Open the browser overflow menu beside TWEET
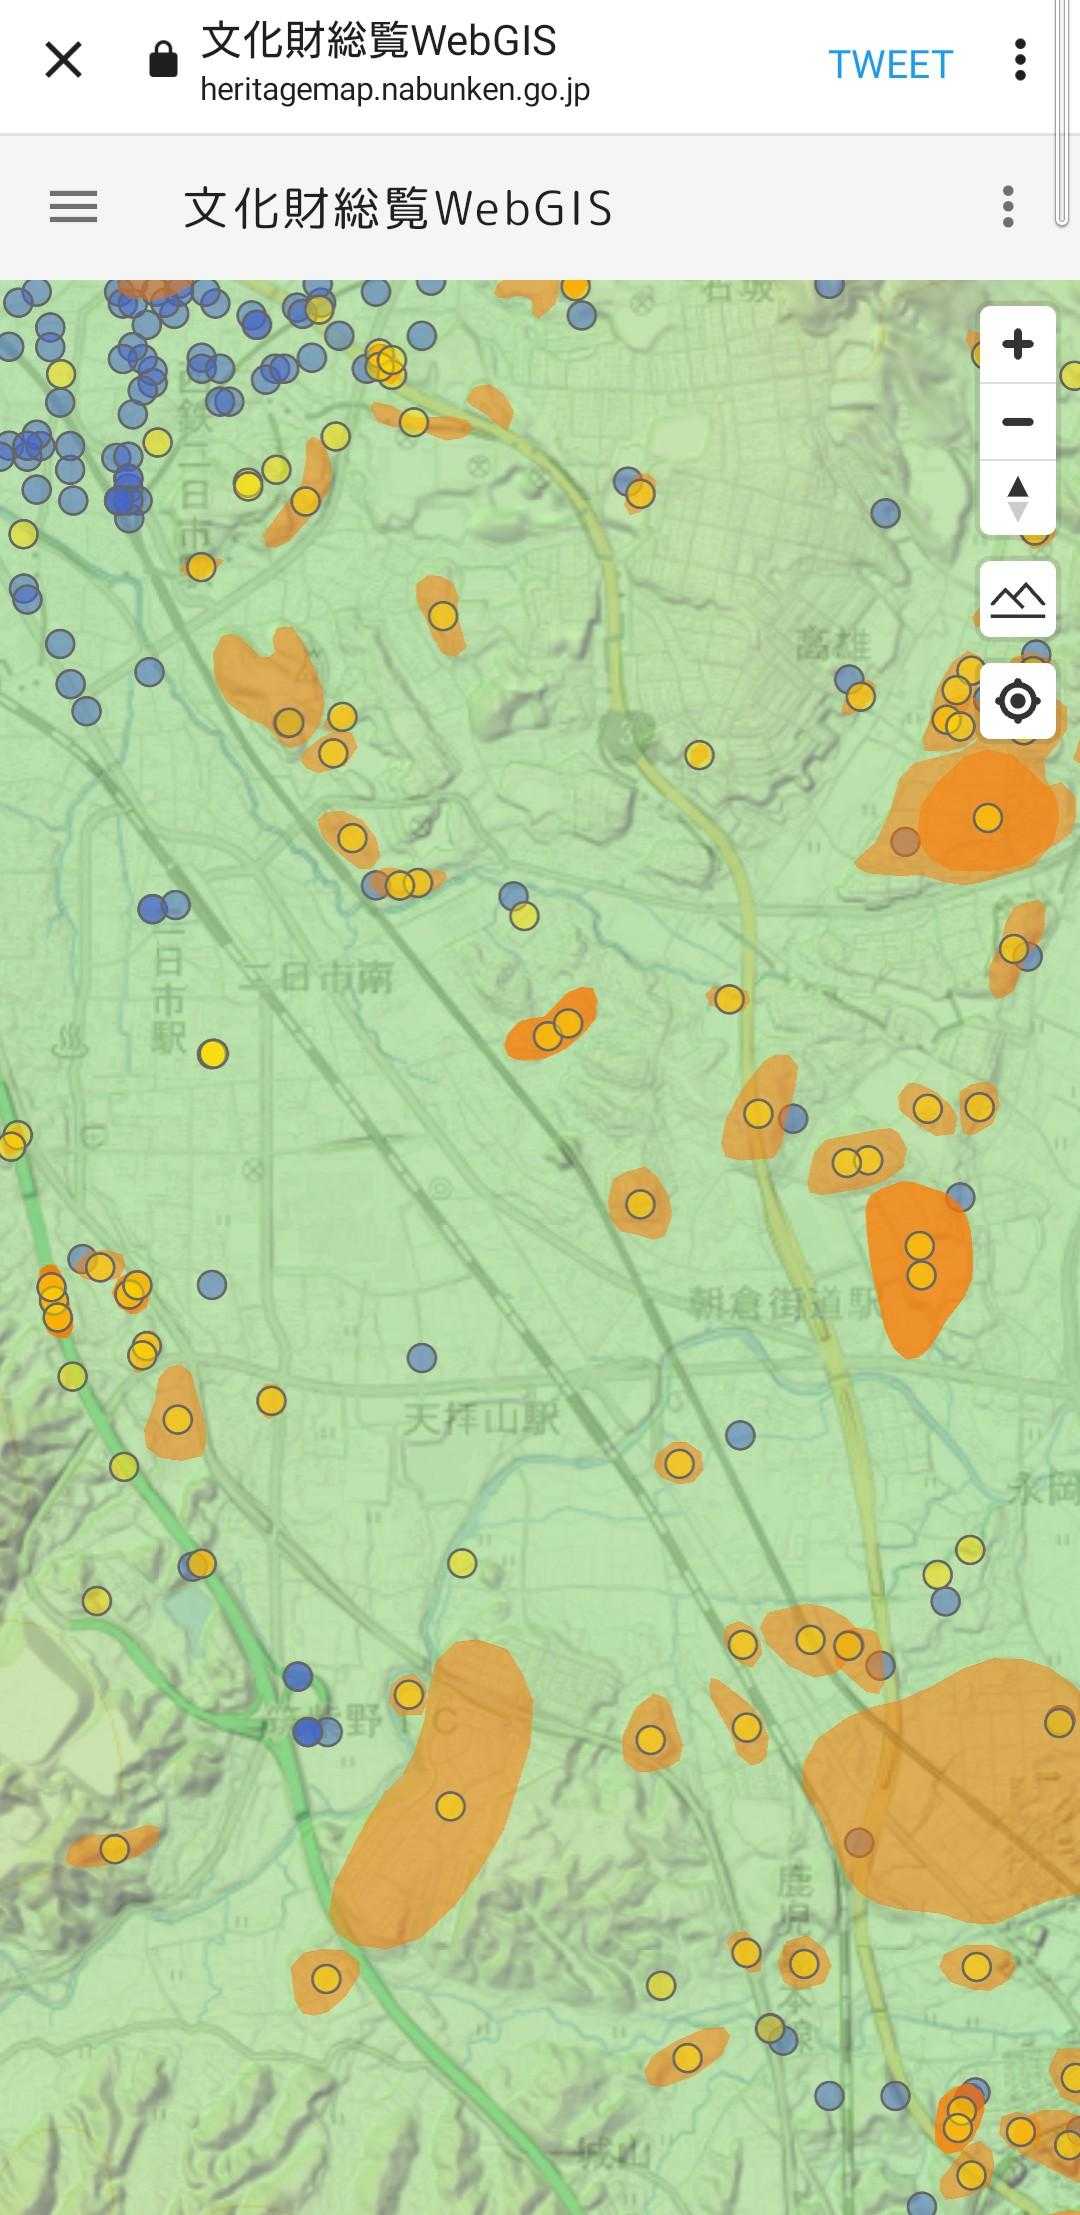Screen dimensions: 1080x2215 tap(1019, 61)
